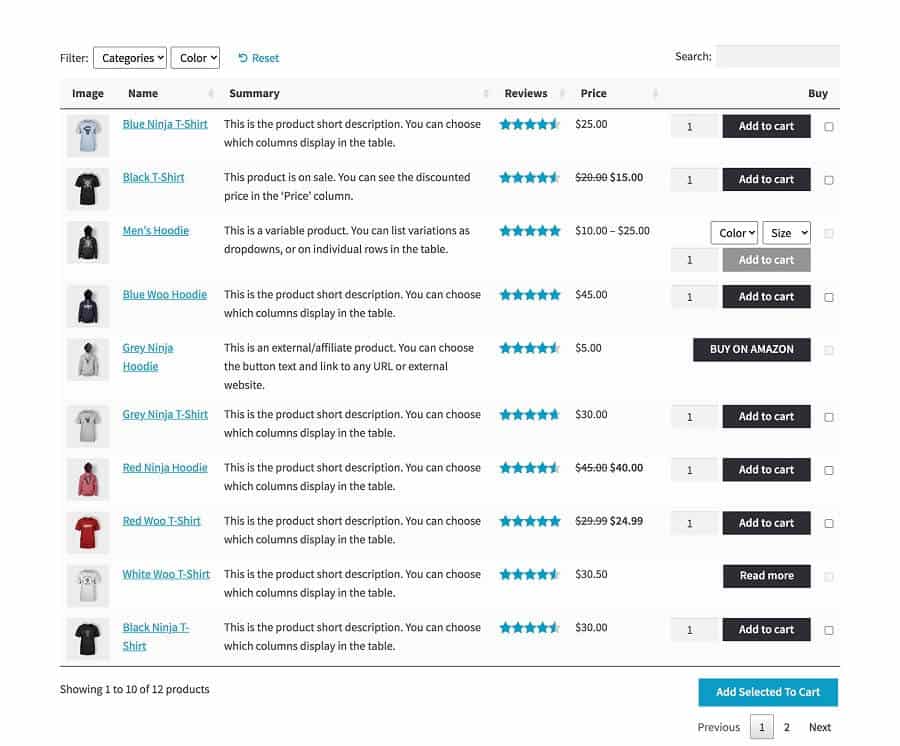Open White Woo T-Shirt product thumbnail
Image resolution: width=900 pixels, height=746 pixels.
pos(88,586)
